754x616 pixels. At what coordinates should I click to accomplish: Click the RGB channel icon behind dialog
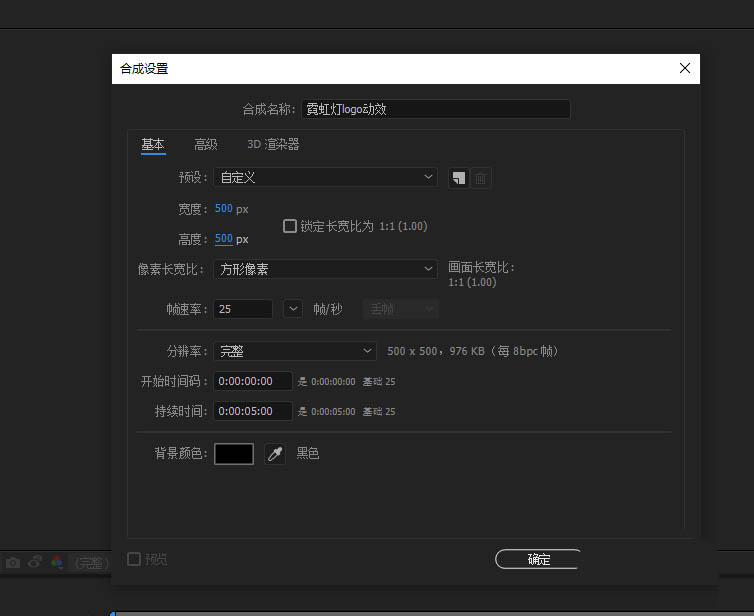pos(57,562)
